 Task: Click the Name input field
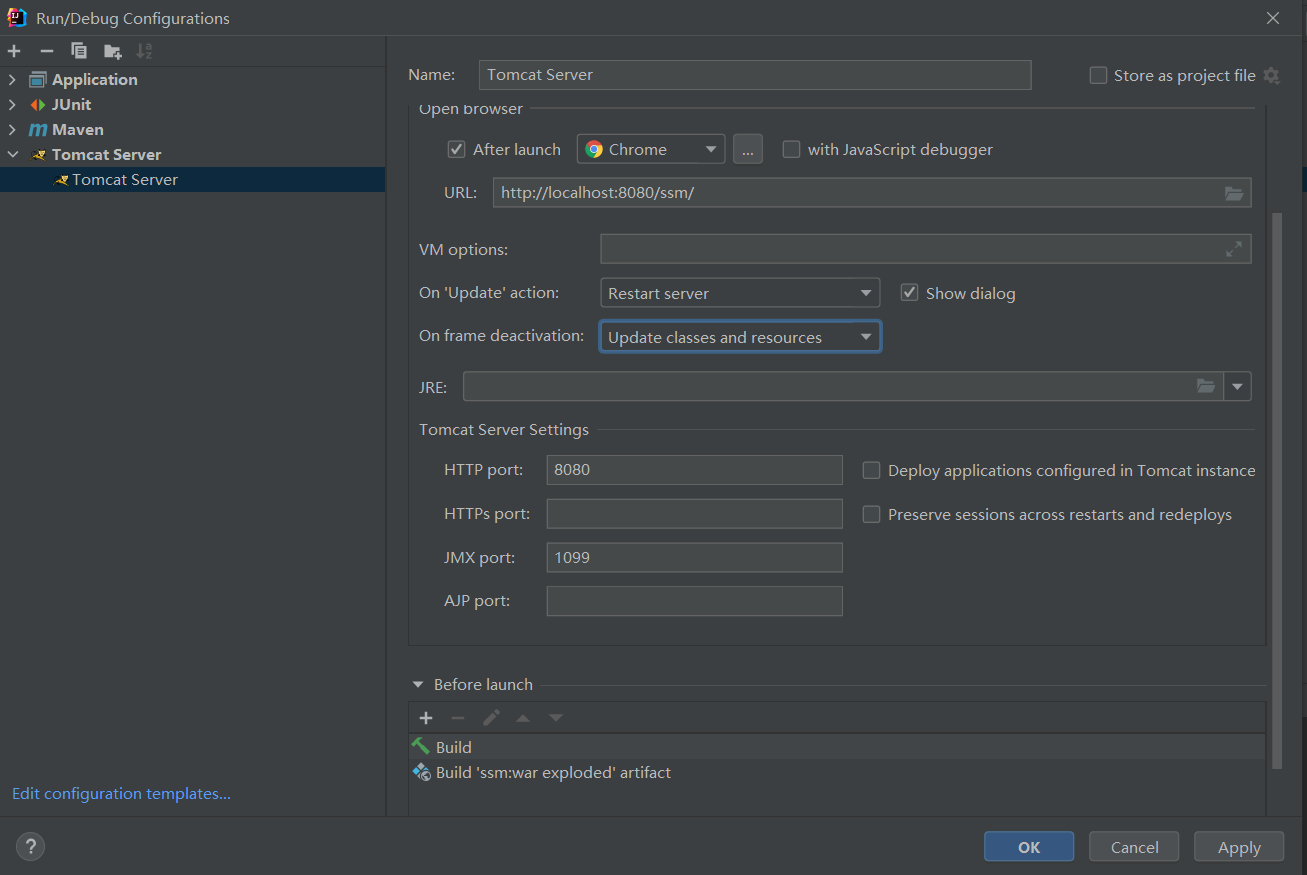755,75
